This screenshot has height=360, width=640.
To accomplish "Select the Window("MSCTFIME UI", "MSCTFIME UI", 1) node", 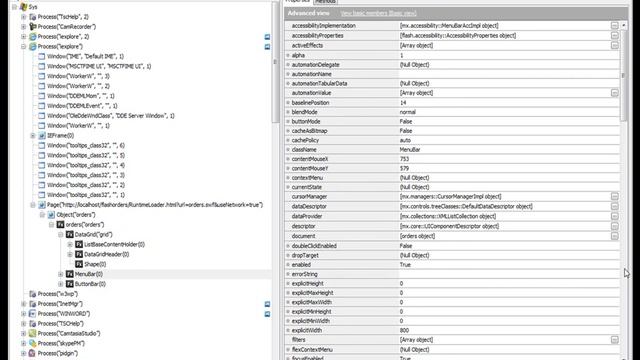I will coord(99,66).
